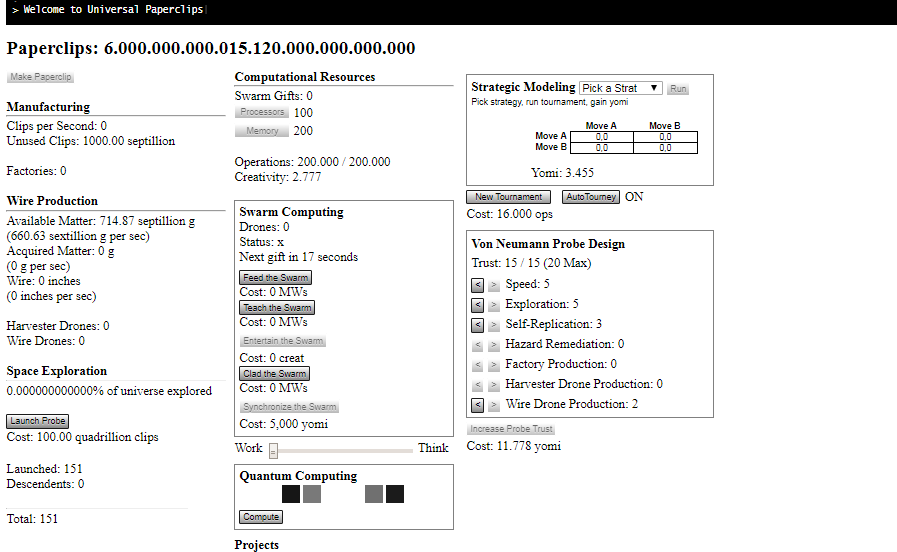Click the Work/Think slider handle
Viewport: 897px width, 552px height.
pos(272,450)
